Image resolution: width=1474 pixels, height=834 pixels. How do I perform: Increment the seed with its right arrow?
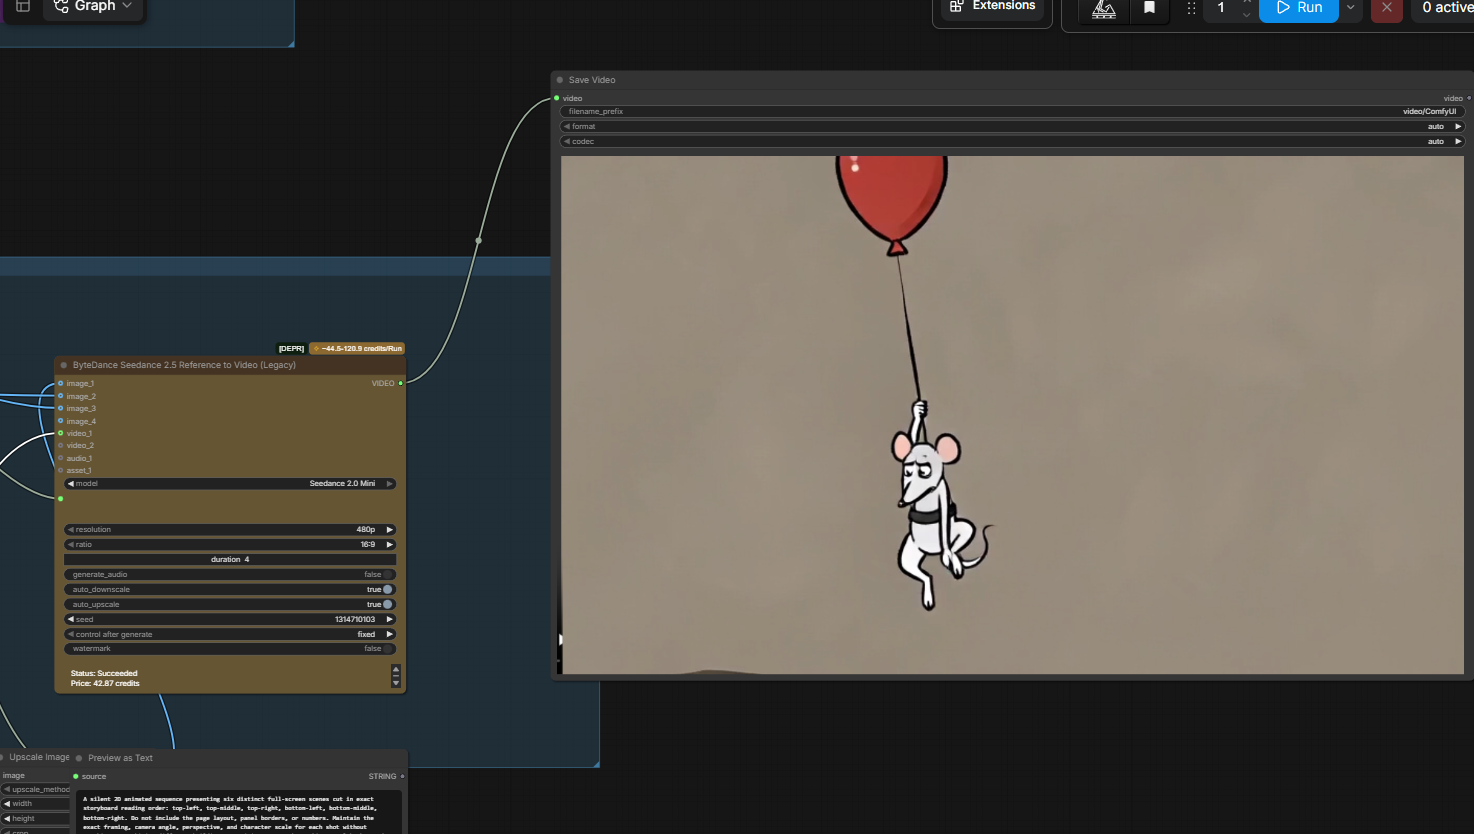pos(389,620)
